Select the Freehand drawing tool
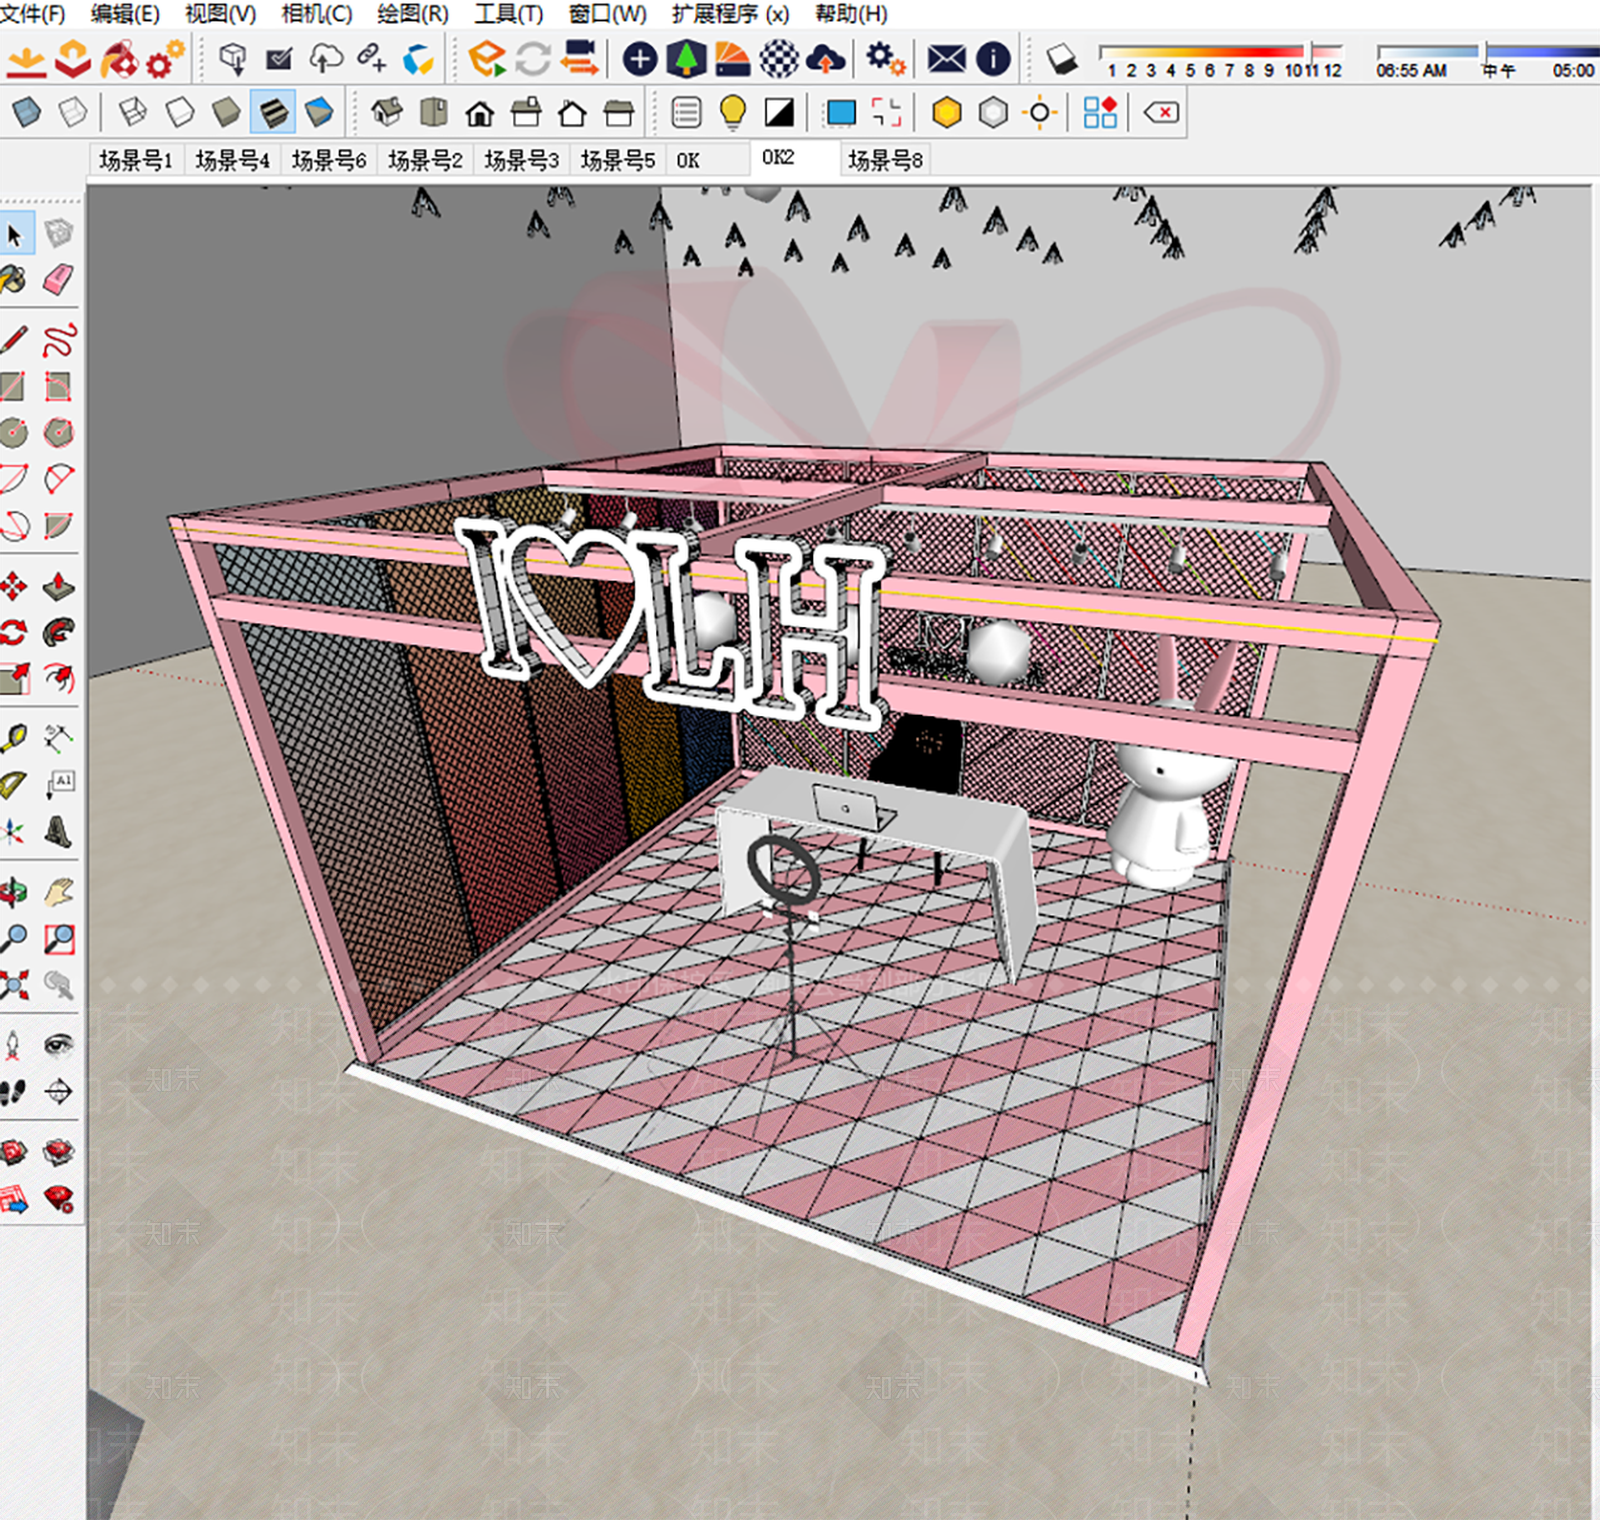This screenshot has width=1600, height=1520. (59, 340)
